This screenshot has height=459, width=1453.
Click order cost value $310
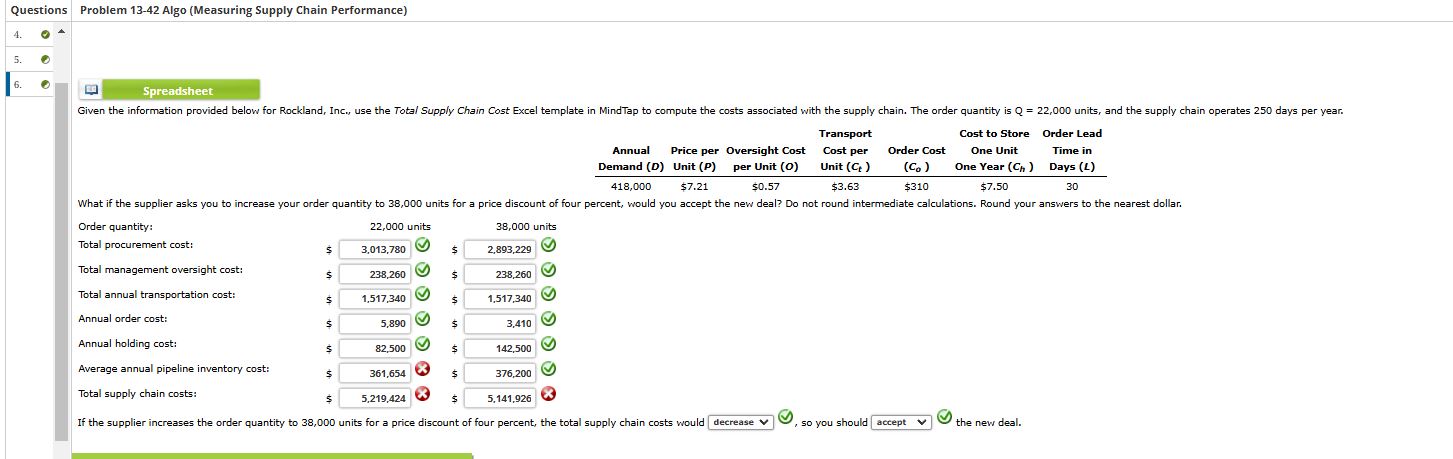click(916, 186)
